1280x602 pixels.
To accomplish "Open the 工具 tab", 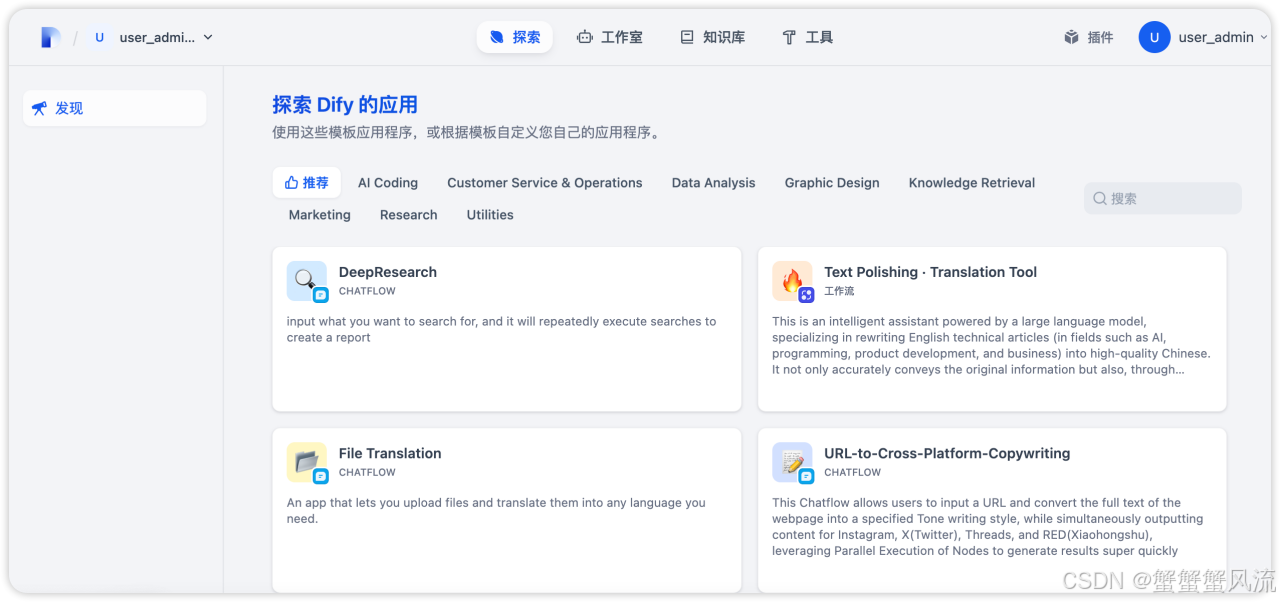I will click(x=807, y=37).
